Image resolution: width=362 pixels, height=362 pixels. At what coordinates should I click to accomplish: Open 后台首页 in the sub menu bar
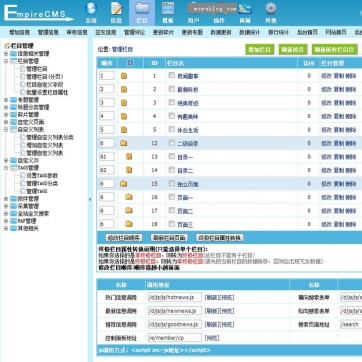point(307,32)
